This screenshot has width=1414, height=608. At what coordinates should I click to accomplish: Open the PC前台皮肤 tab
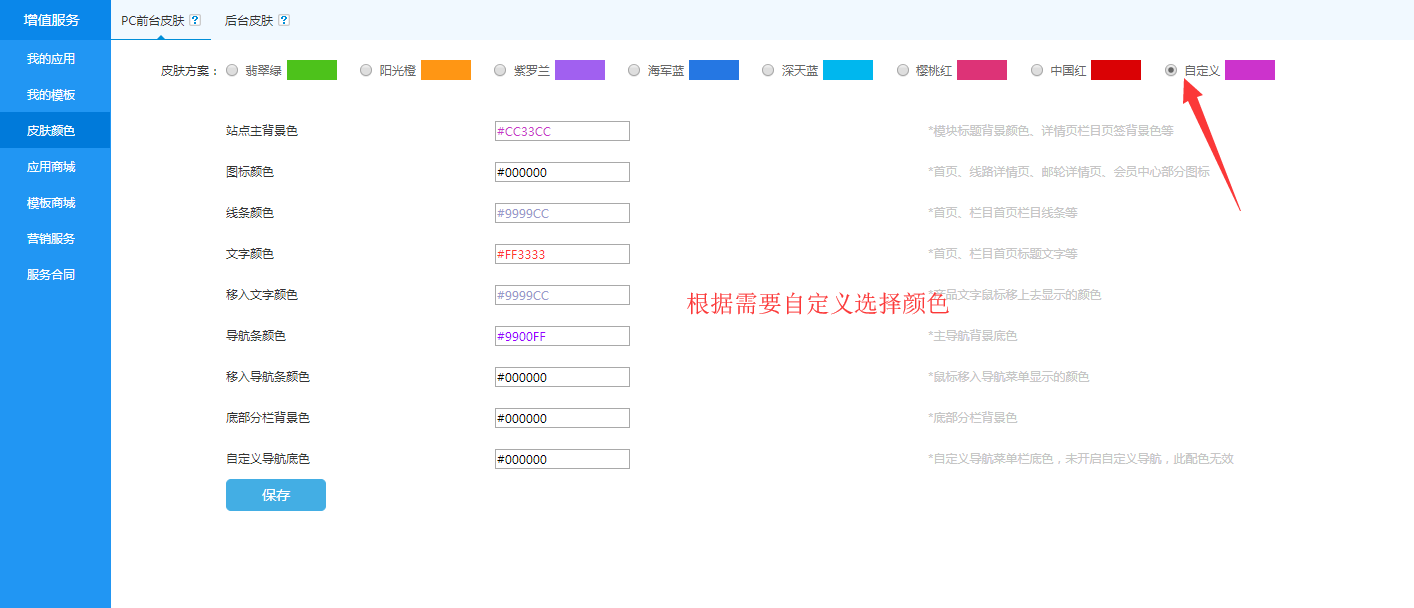152,20
